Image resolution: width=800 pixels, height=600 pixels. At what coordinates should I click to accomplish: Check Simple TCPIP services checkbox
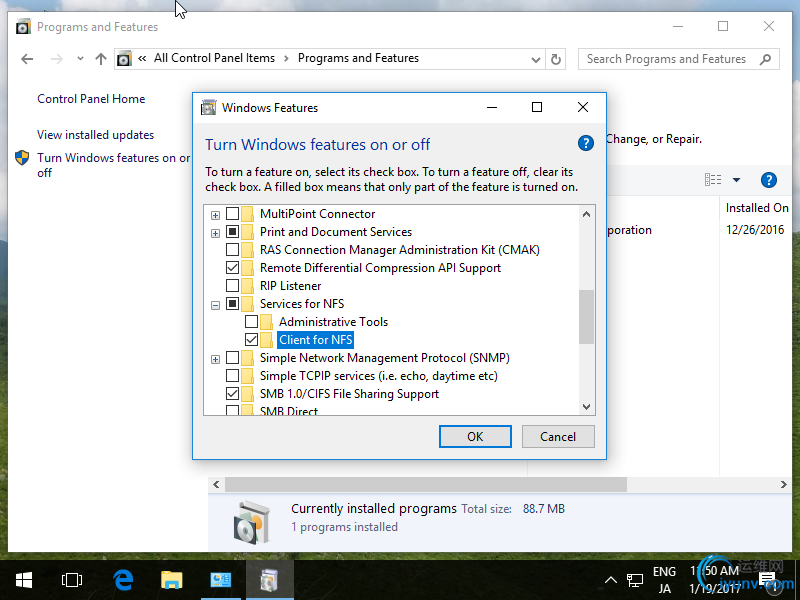point(232,376)
